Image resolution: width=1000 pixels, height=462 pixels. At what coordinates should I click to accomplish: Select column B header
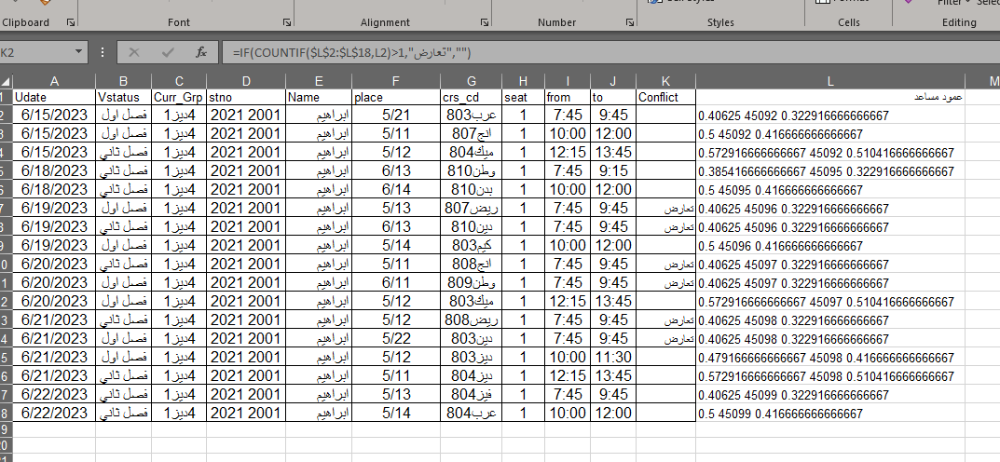[x=124, y=81]
